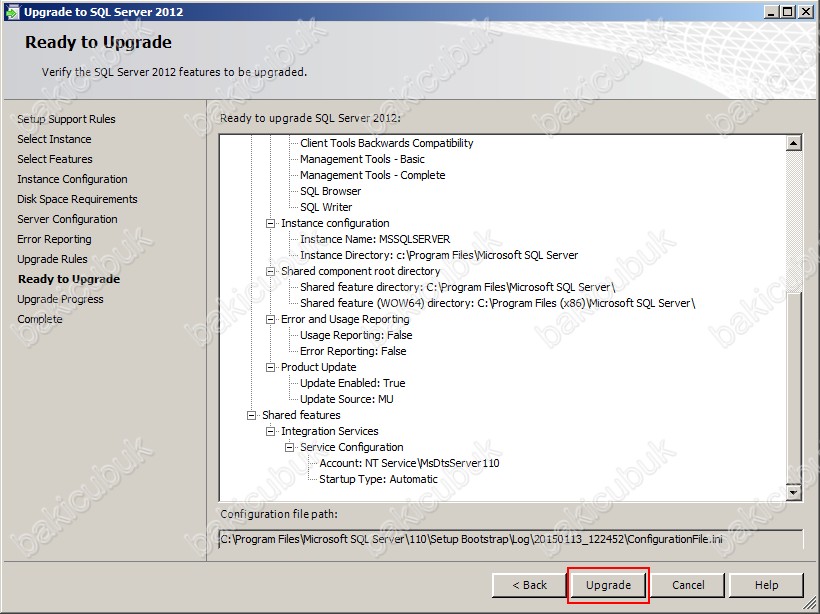This screenshot has height=614, width=820.
Task: Open the Server Configuration step
Action: (x=67, y=219)
